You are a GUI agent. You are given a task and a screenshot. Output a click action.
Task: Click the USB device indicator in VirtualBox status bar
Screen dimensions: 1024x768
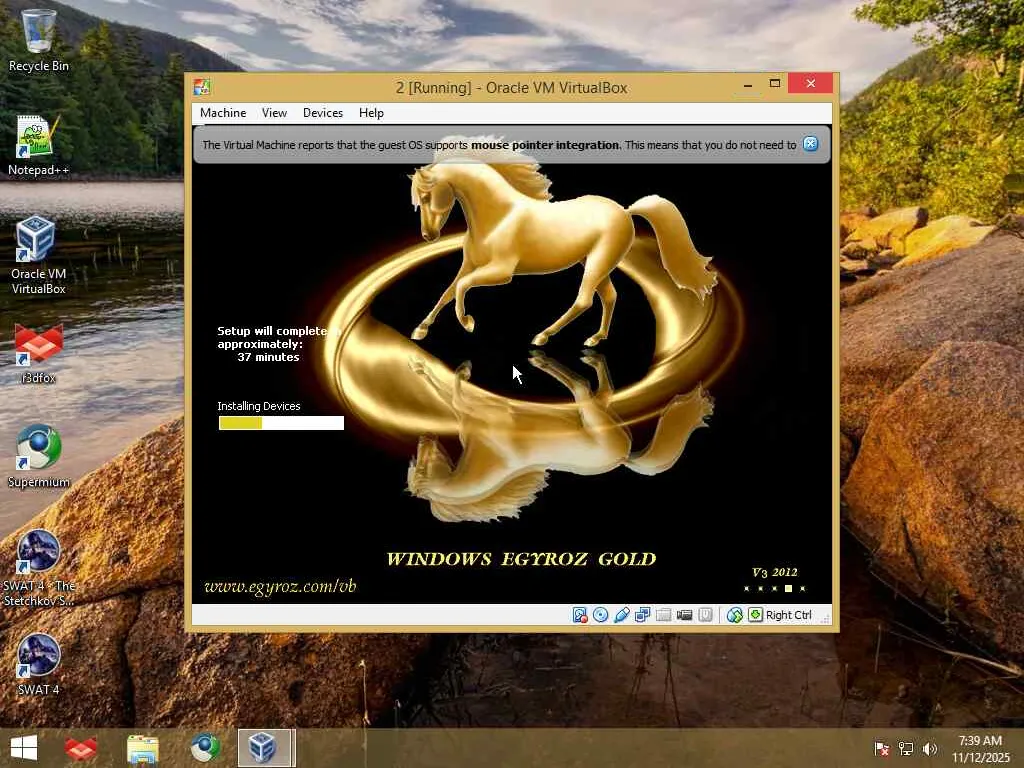[x=622, y=615]
